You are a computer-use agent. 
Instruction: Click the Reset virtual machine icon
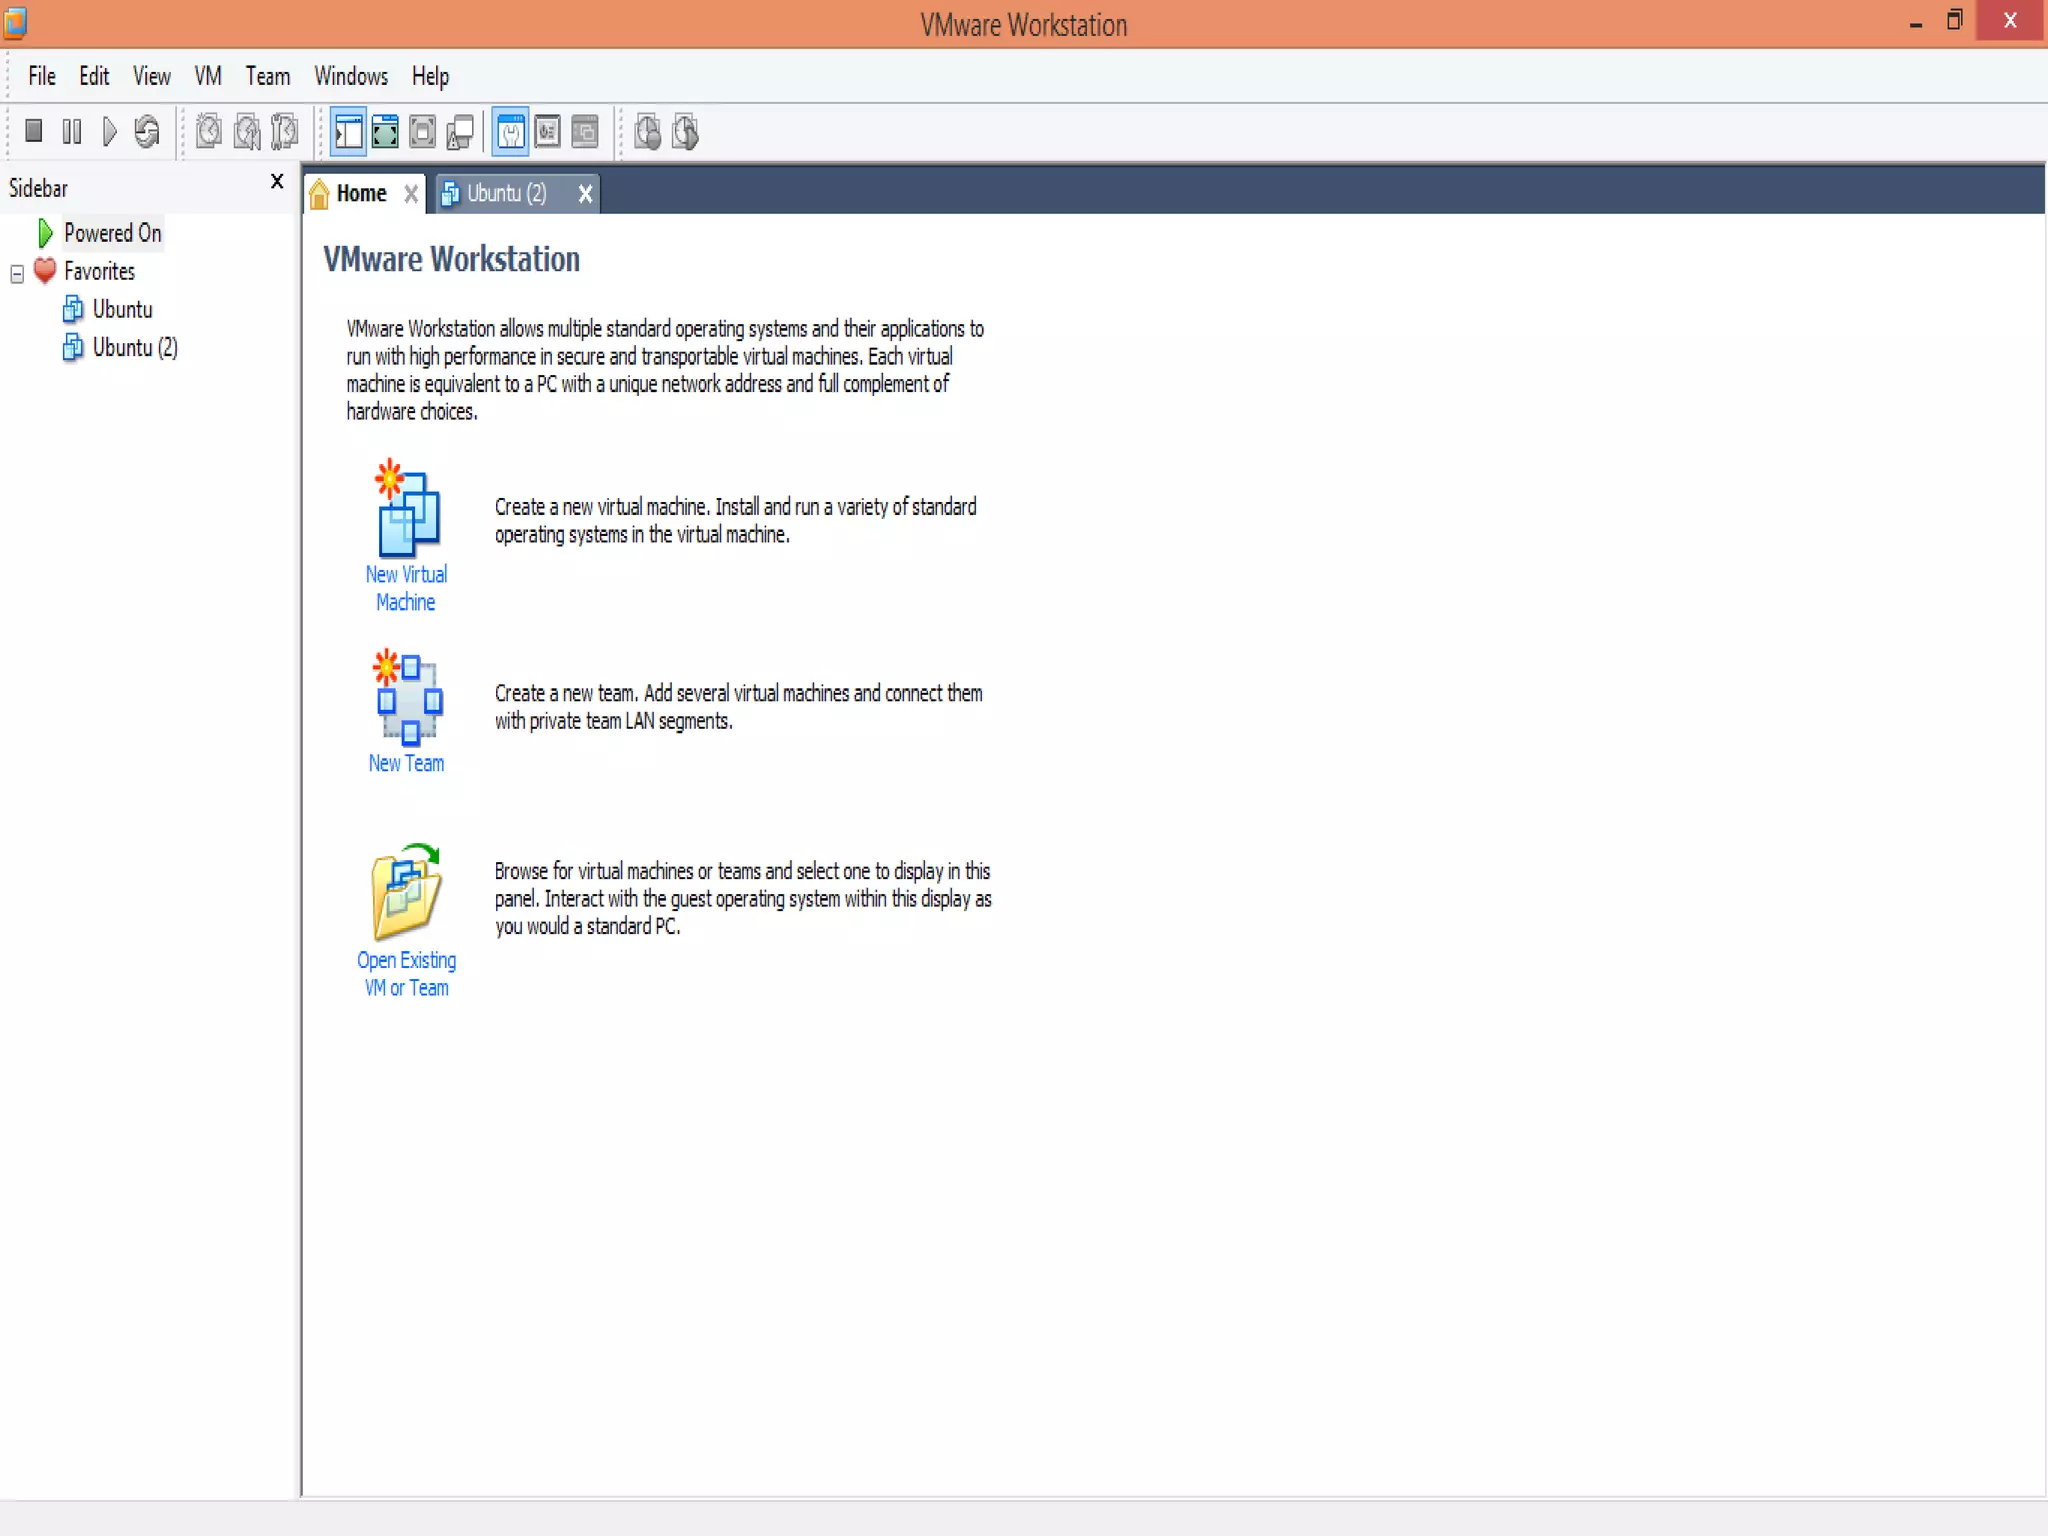tap(147, 131)
